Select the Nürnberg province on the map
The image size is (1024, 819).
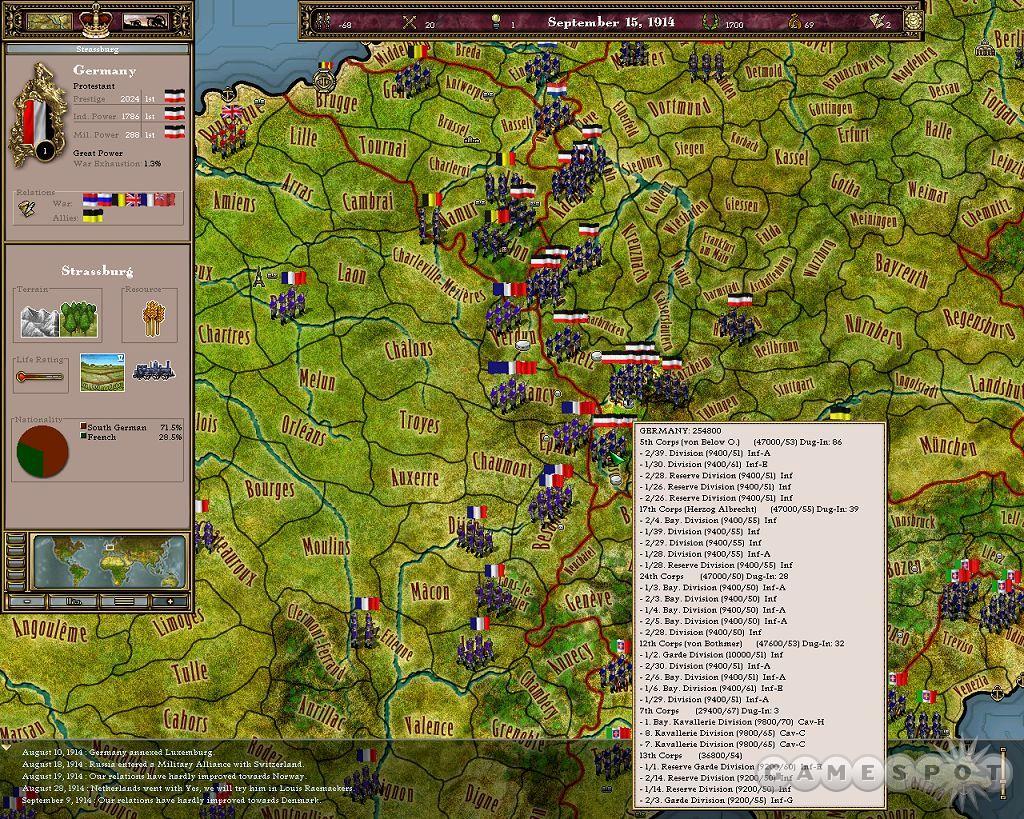[x=873, y=331]
